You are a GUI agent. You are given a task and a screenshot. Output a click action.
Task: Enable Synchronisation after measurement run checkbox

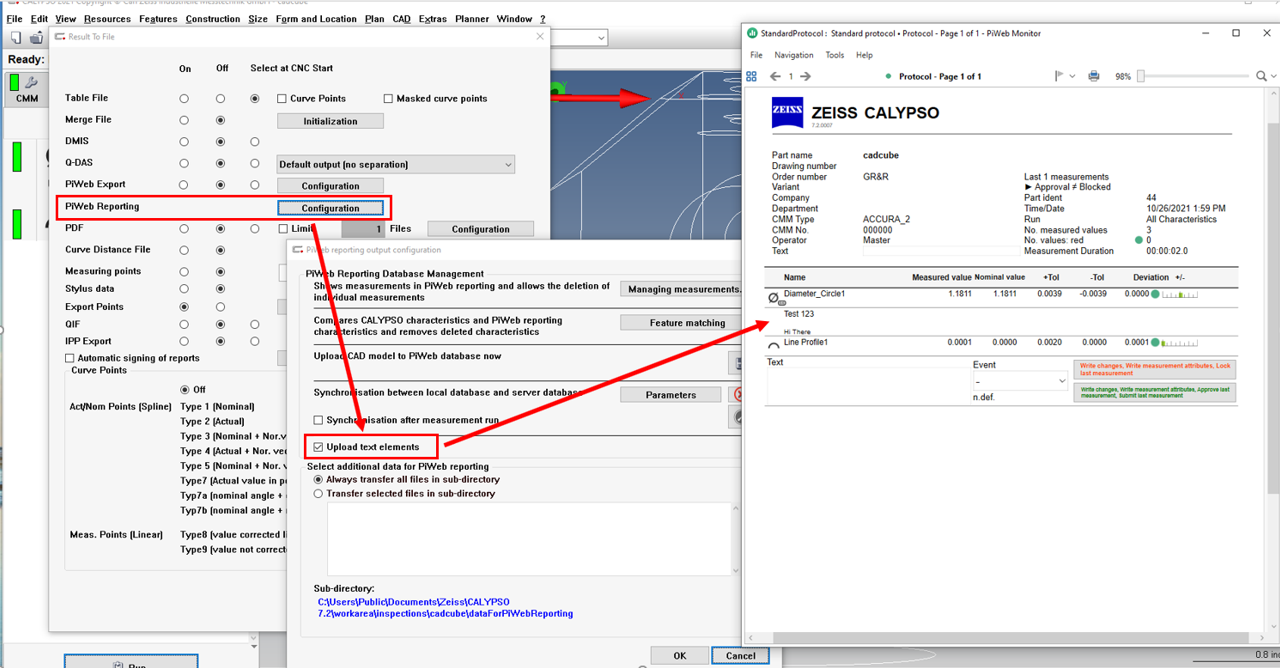319,420
